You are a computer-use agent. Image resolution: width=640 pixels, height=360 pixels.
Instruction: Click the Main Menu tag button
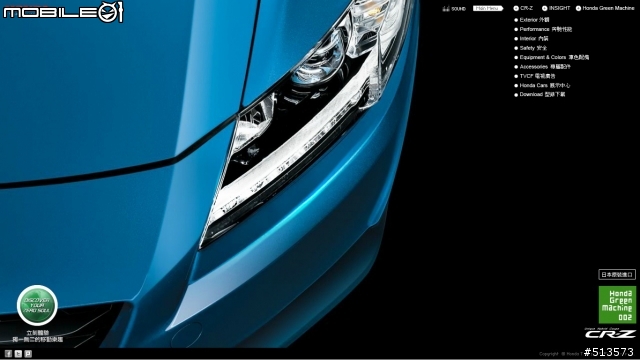488,8
